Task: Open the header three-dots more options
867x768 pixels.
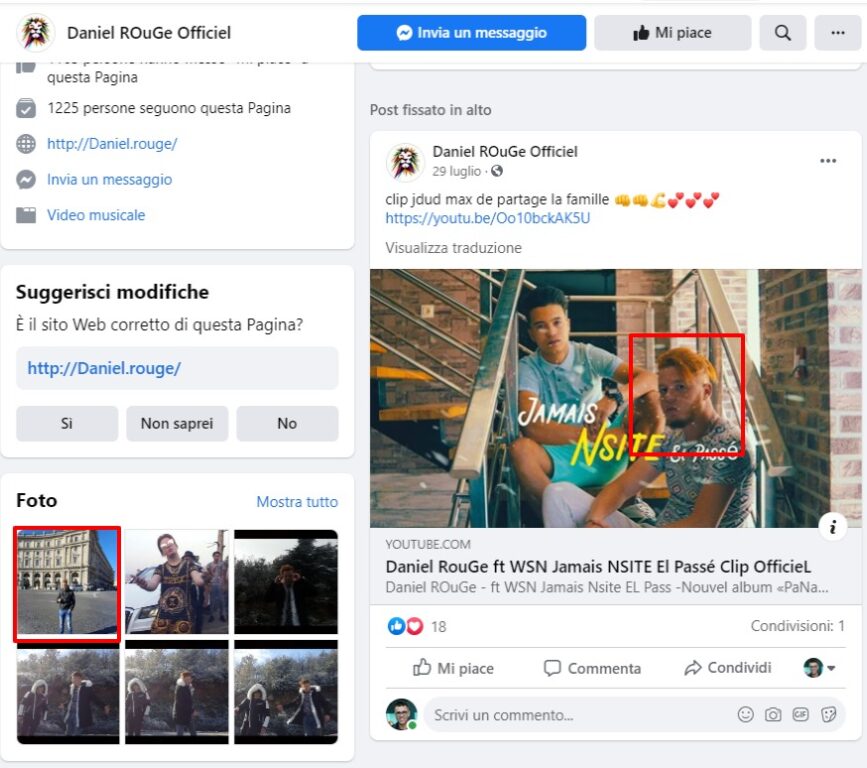Action: pyautogui.click(x=838, y=33)
